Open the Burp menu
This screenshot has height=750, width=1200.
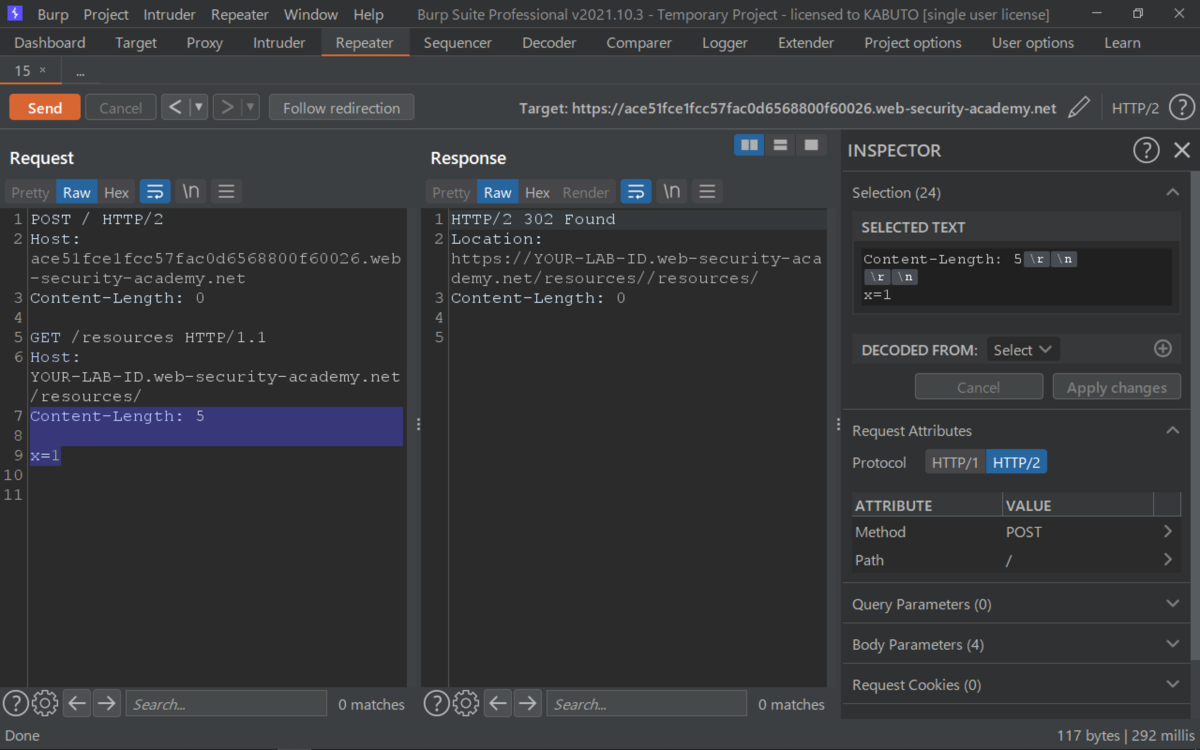coord(53,15)
